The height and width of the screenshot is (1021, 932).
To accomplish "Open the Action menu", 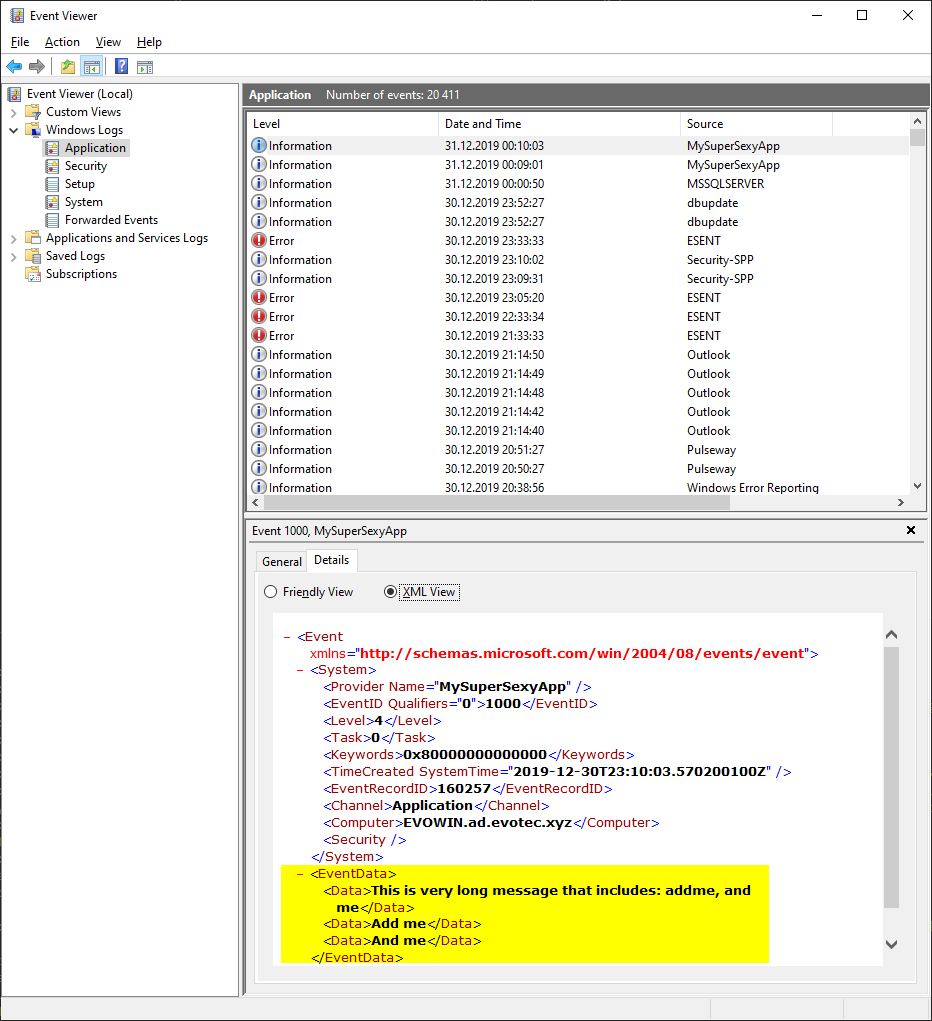I will (x=62, y=42).
